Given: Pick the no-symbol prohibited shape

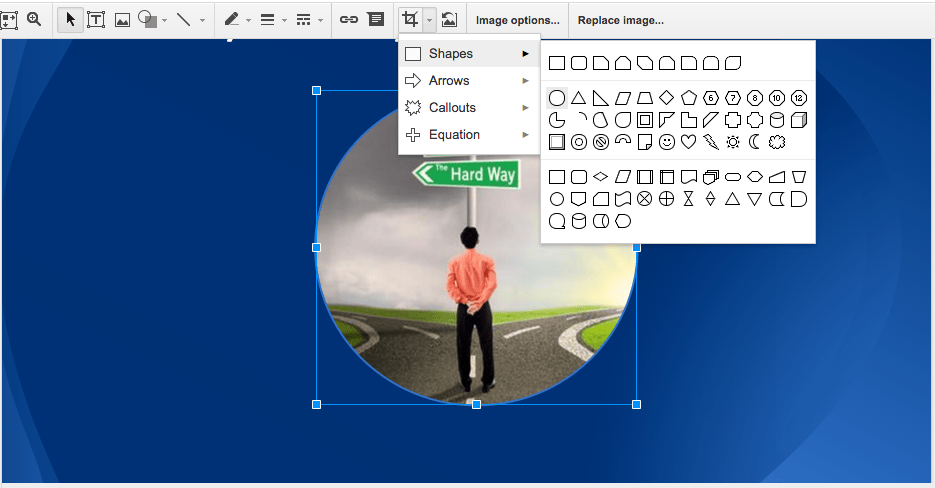Looking at the screenshot, I should coord(600,142).
